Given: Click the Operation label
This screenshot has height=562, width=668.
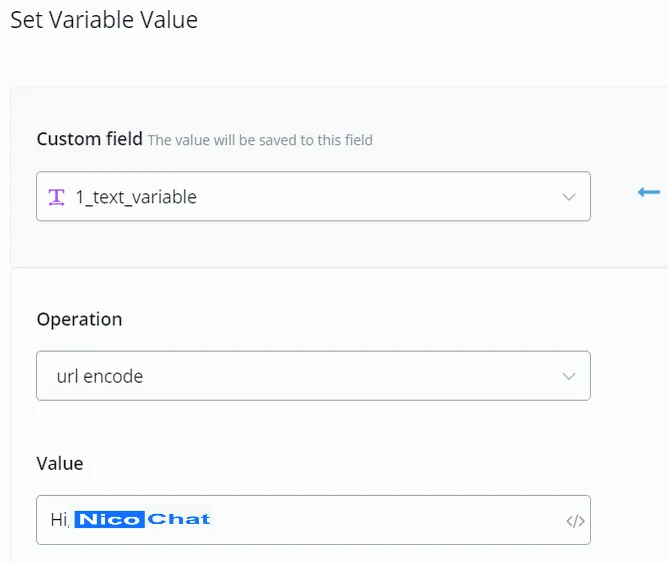Looking at the screenshot, I should click(79, 319).
